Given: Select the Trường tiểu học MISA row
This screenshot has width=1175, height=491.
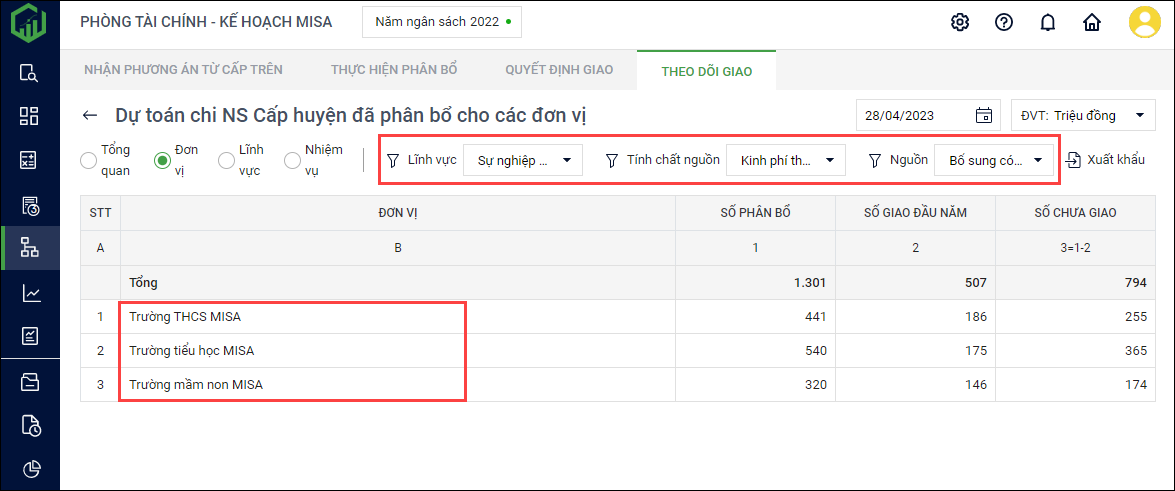Looking at the screenshot, I should pyautogui.click(x=618, y=351).
